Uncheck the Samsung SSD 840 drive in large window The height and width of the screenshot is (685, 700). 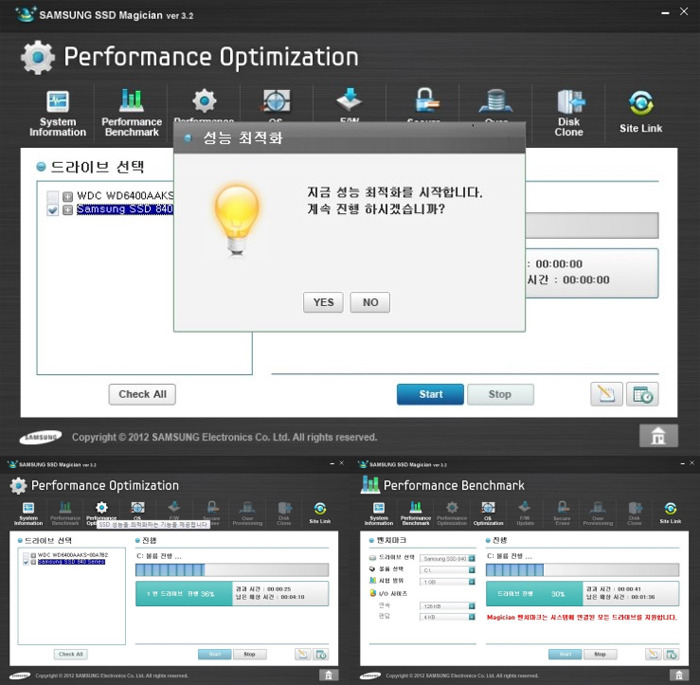click(53, 209)
